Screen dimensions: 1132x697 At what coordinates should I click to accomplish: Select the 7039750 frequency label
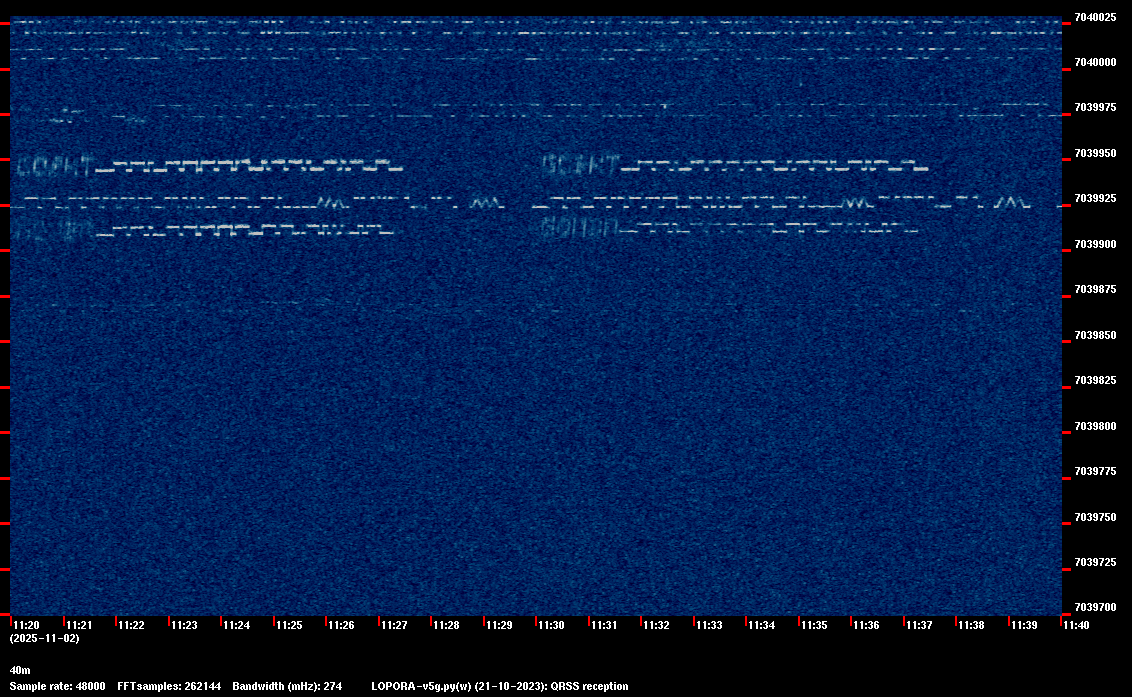[1095, 517]
